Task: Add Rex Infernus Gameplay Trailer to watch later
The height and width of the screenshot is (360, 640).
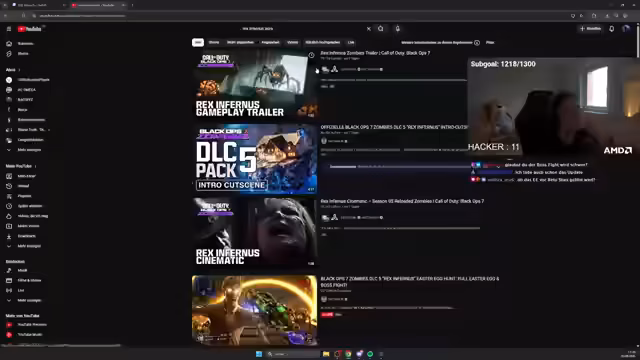Action: pyautogui.click(x=311, y=55)
